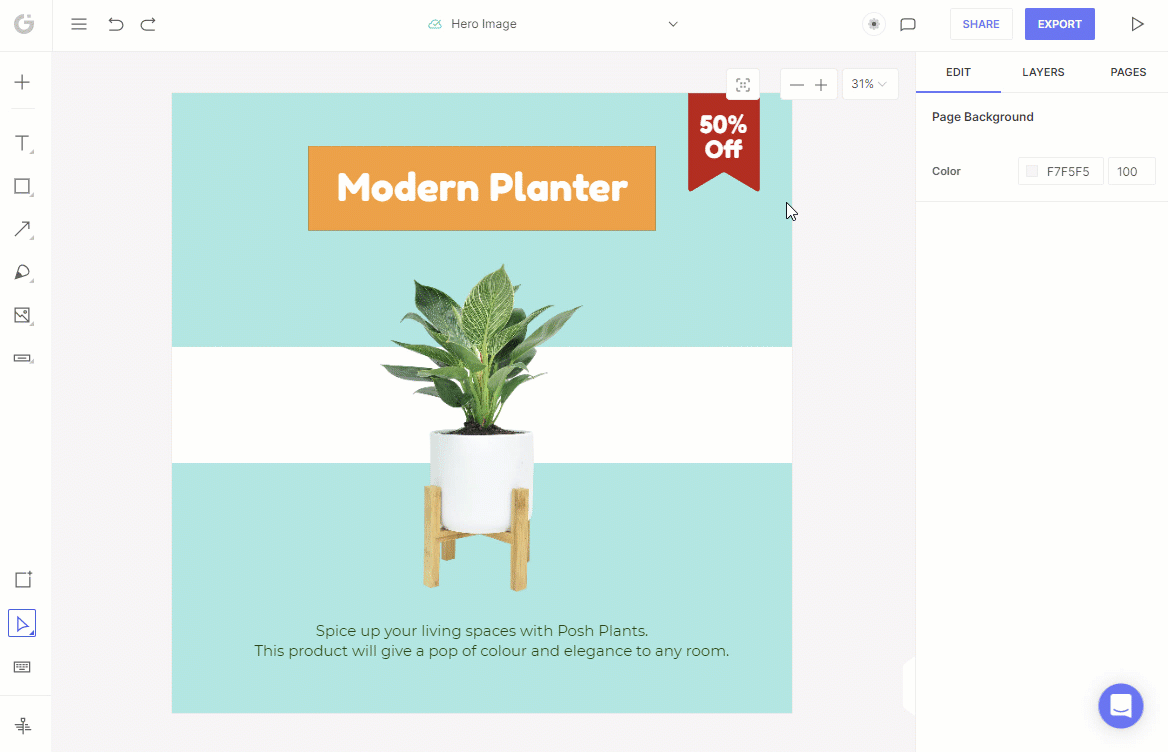Undo the last action
Screen dimensions: 1168x752
click(115, 24)
